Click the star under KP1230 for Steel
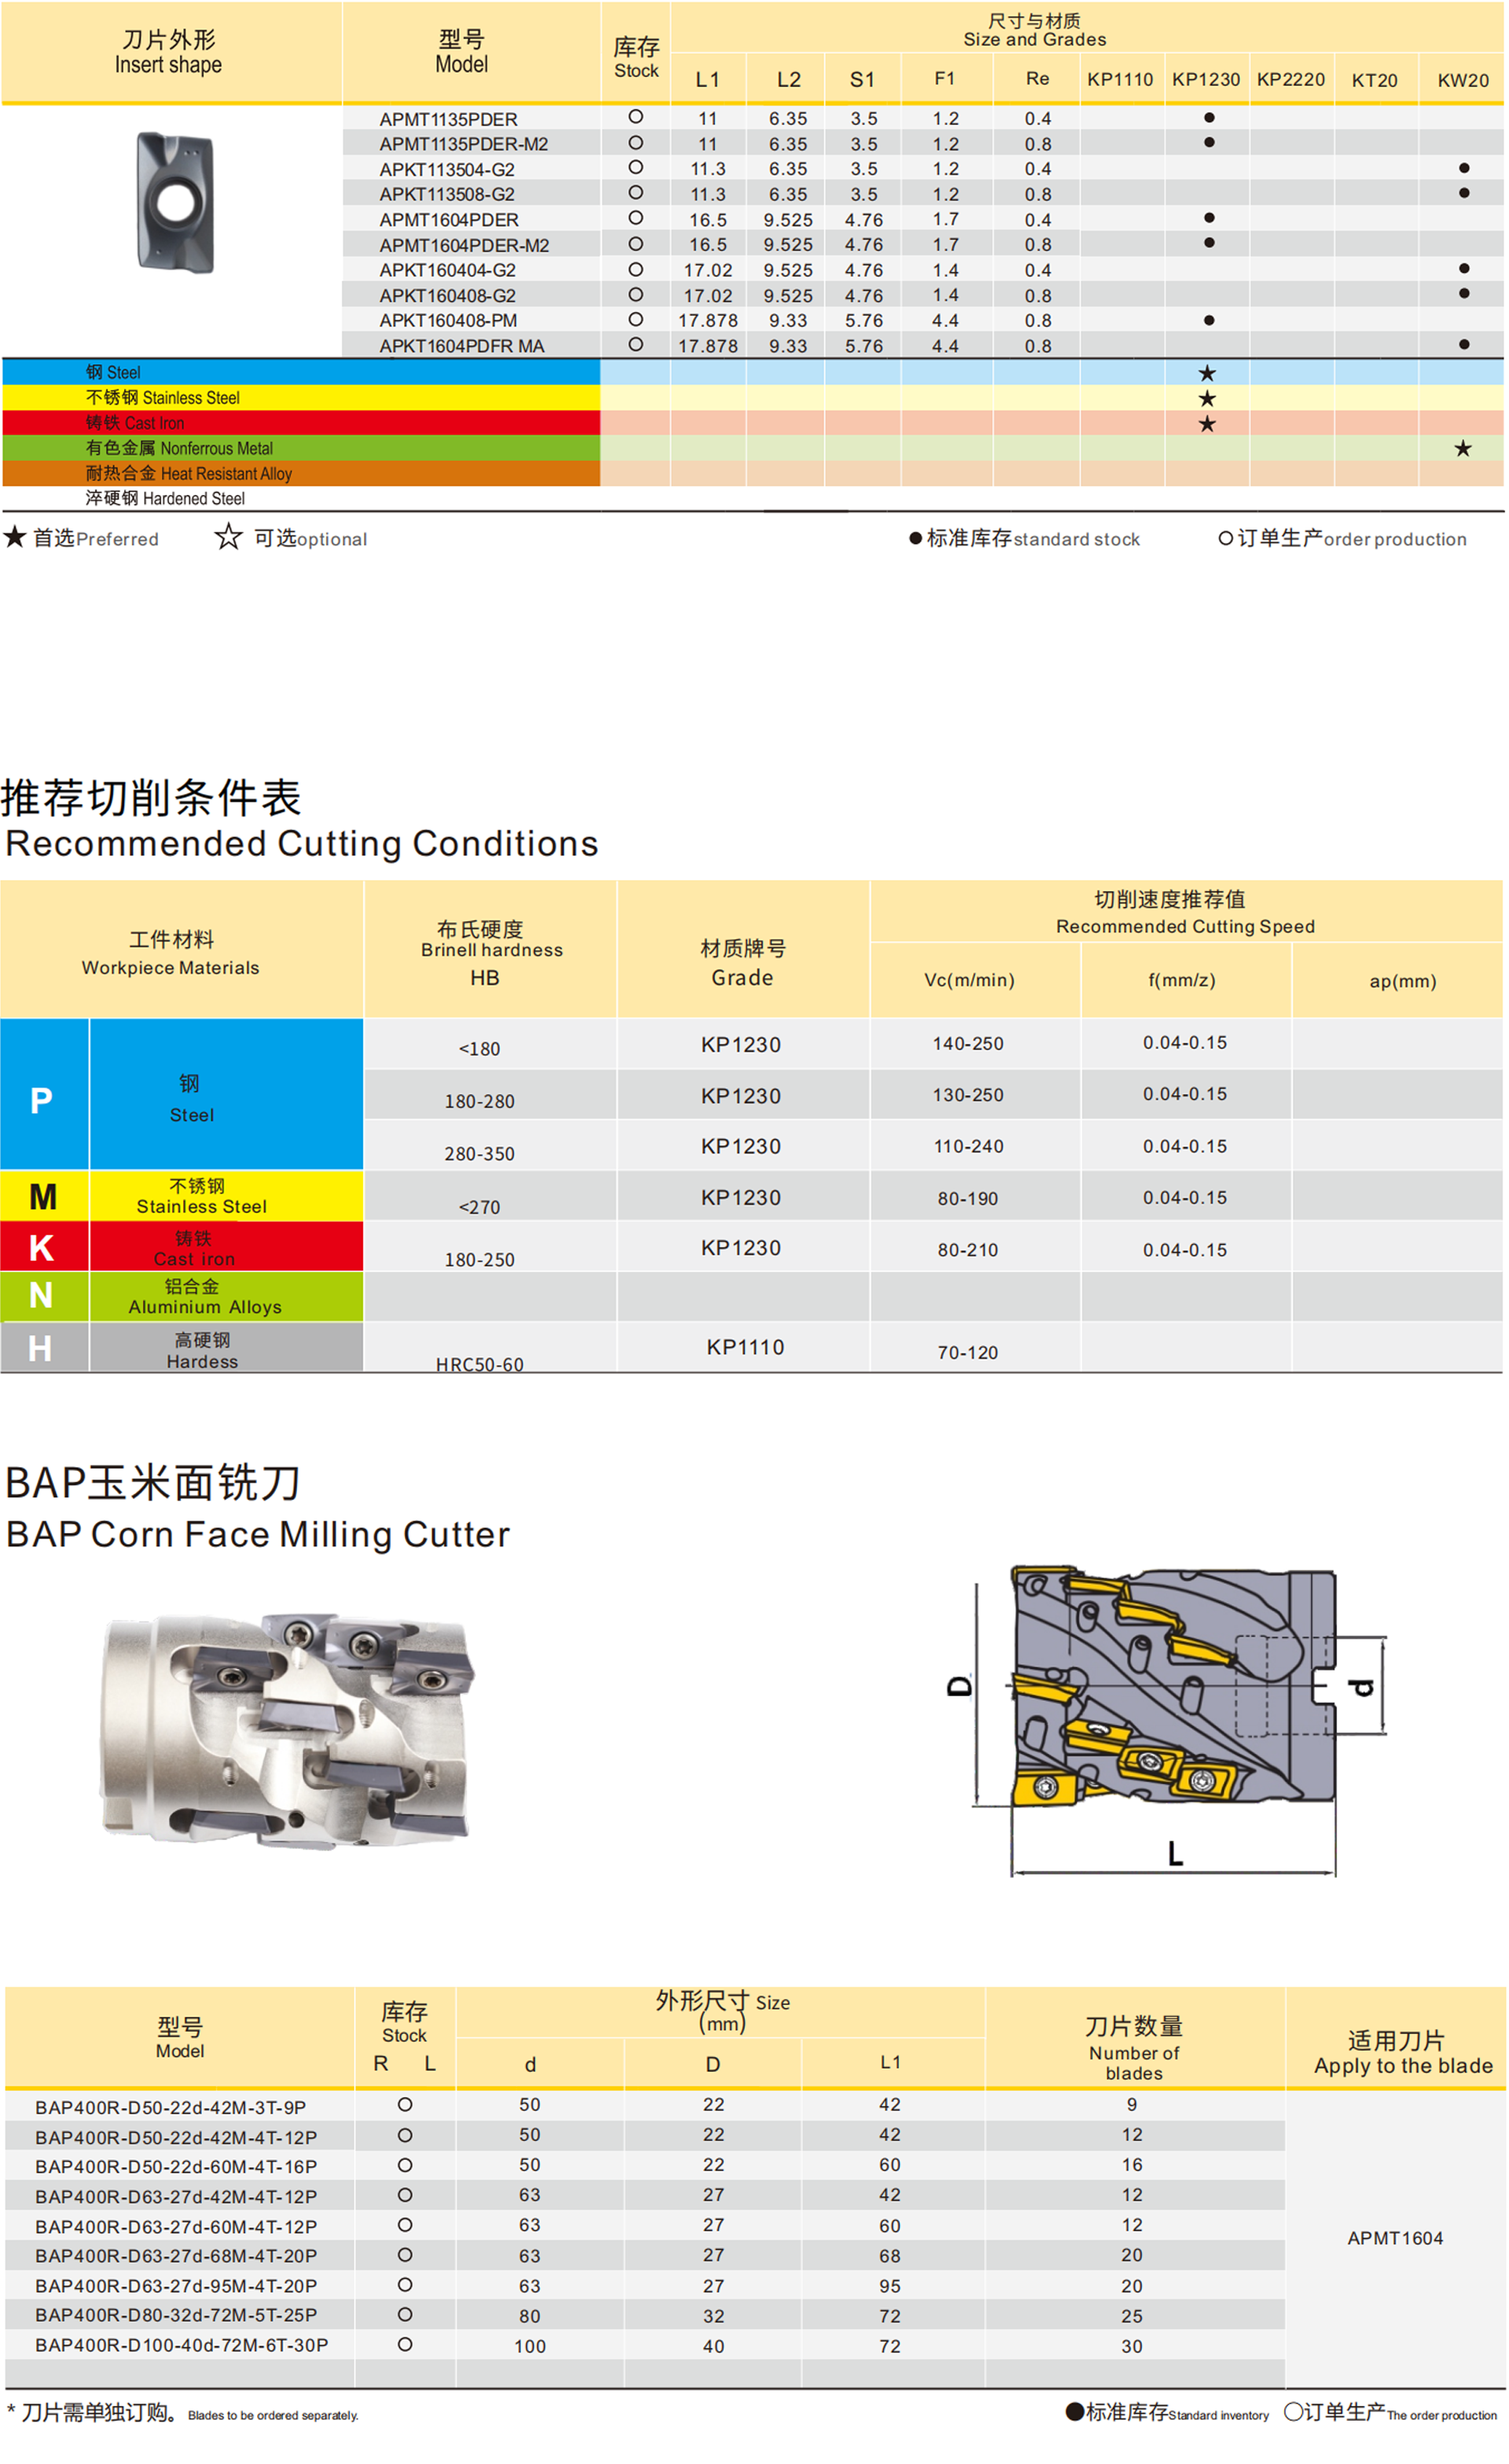 [x=1206, y=372]
